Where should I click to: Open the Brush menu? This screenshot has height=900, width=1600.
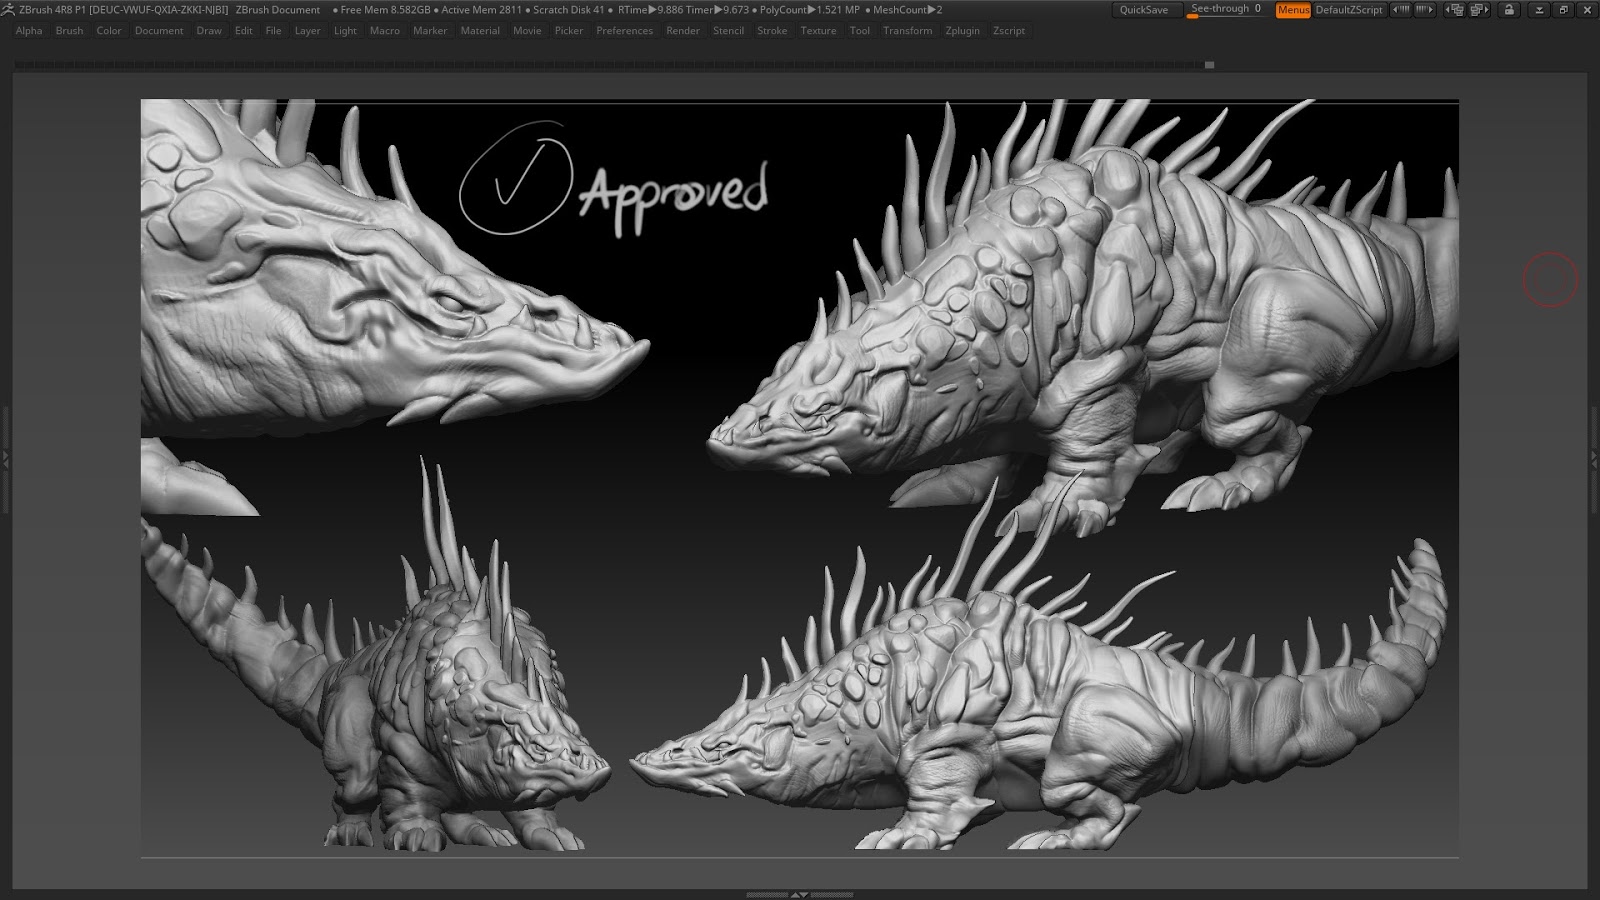(x=69, y=31)
